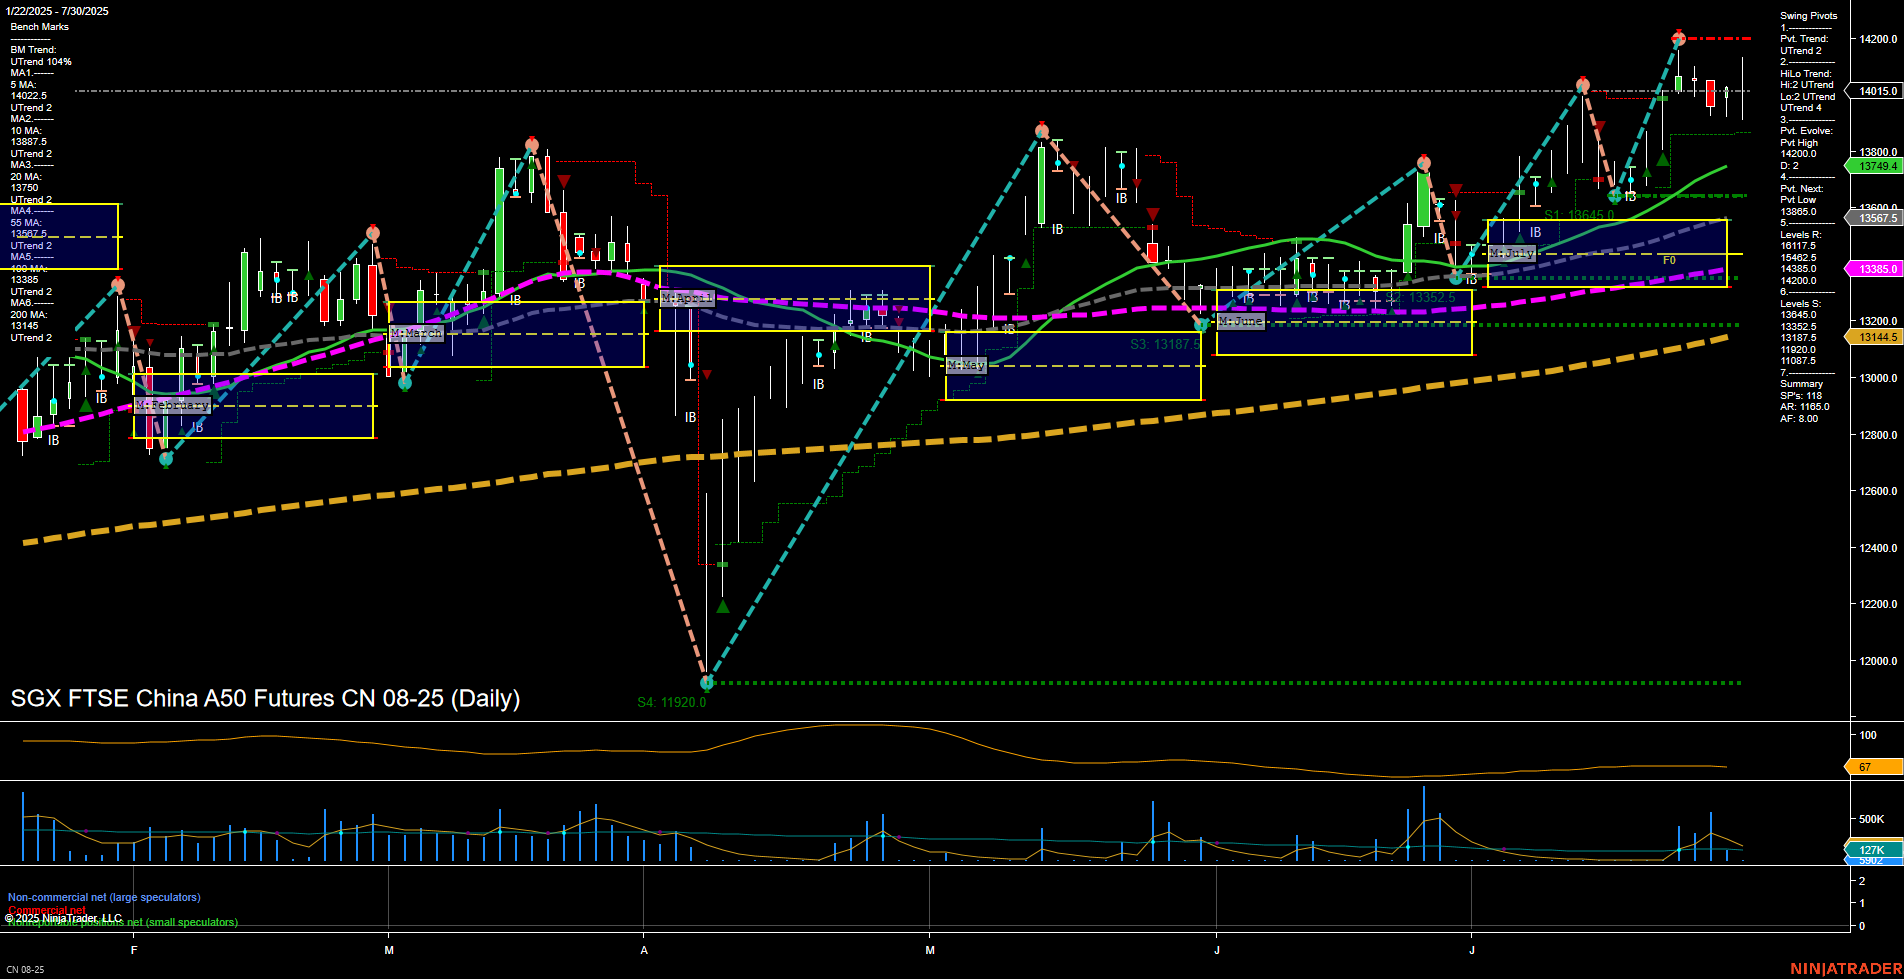Click the magenta 13385.0 price marker
Screen dimensions: 1904x979
[x=1875, y=269]
